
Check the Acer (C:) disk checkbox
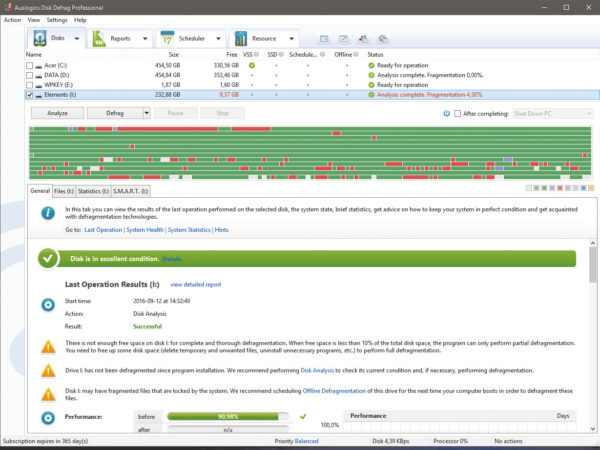(x=31, y=65)
